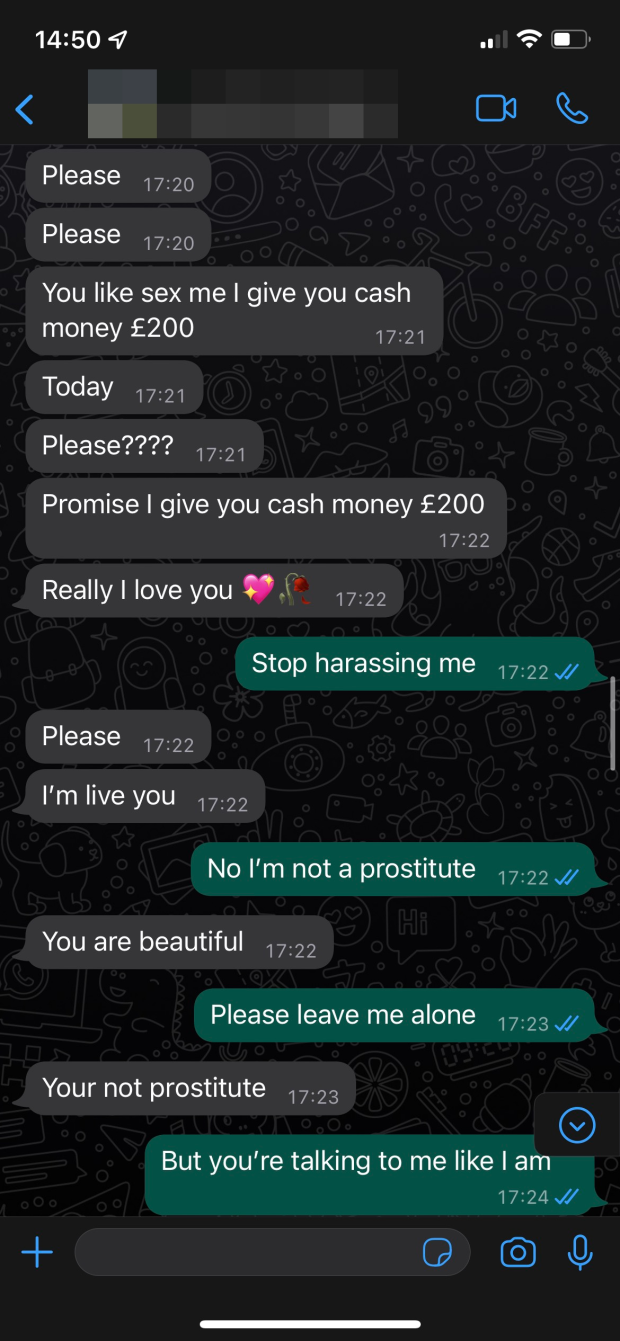This screenshot has height=1341, width=620.
Task: Tap the home indicator bar at bottom
Action: pos(310,1324)
